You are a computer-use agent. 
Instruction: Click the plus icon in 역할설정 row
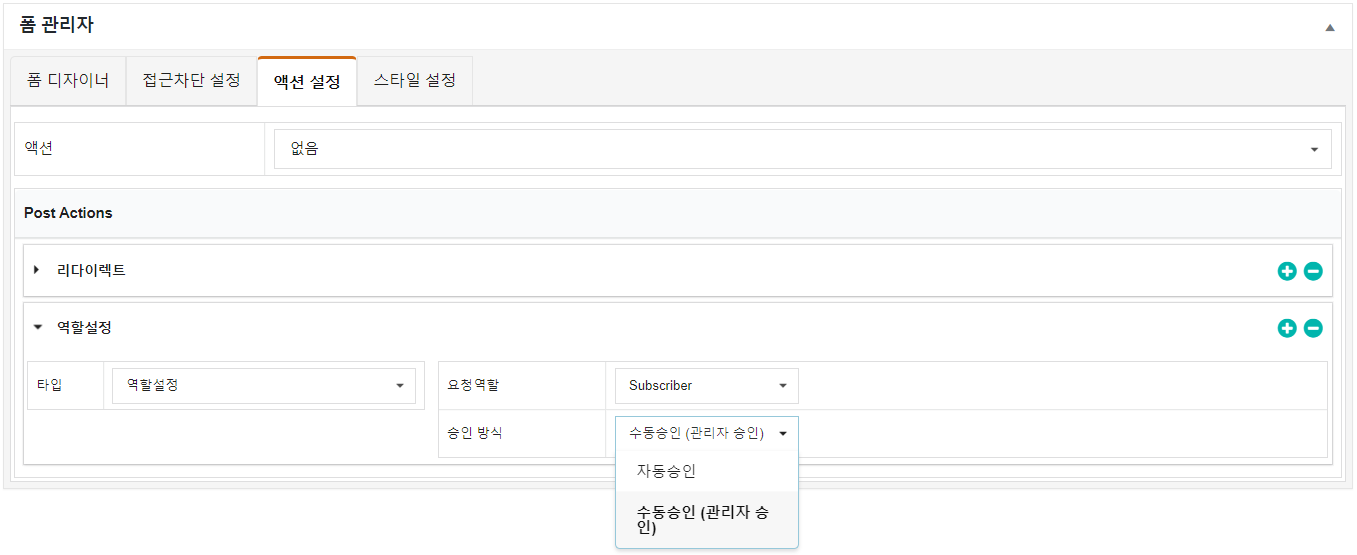point(1287,328)
